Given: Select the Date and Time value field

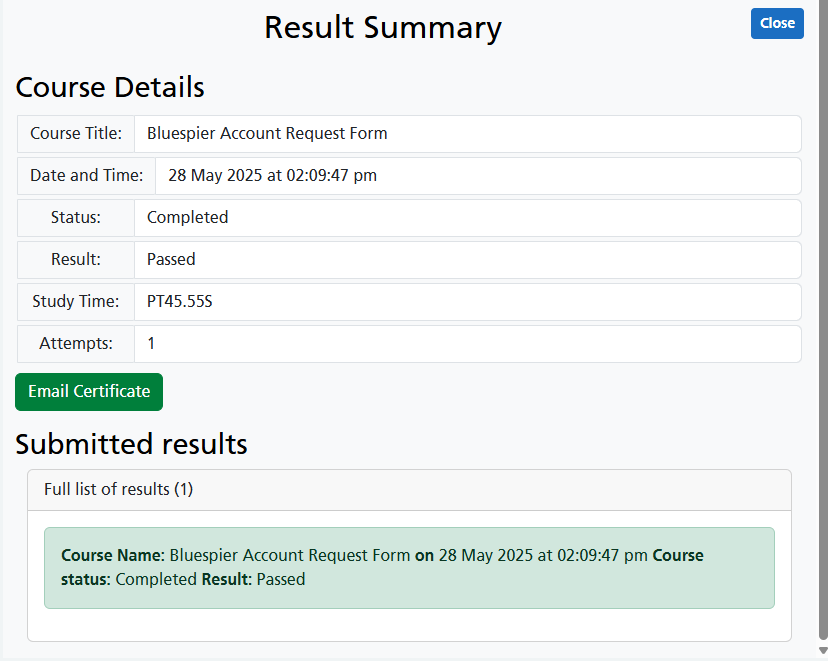Looking at the screenshot, I should pos(478,176).
